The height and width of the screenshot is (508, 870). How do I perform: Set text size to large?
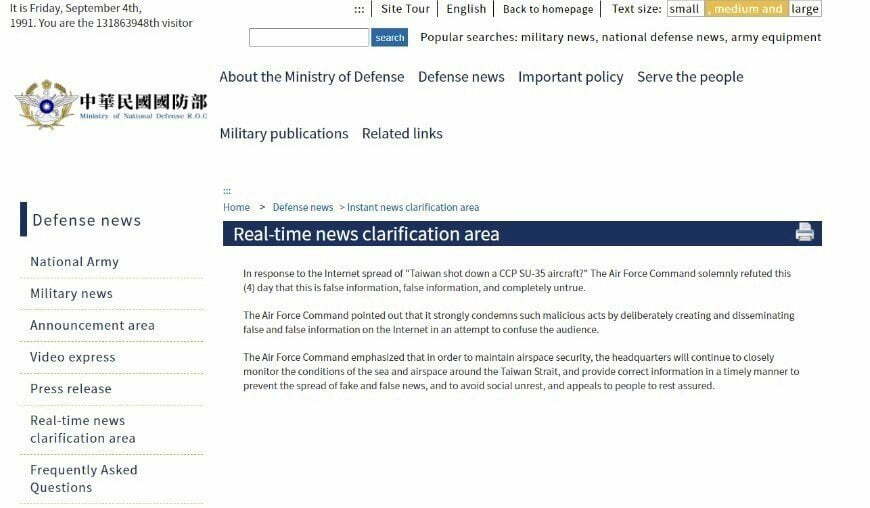(804, 9)
